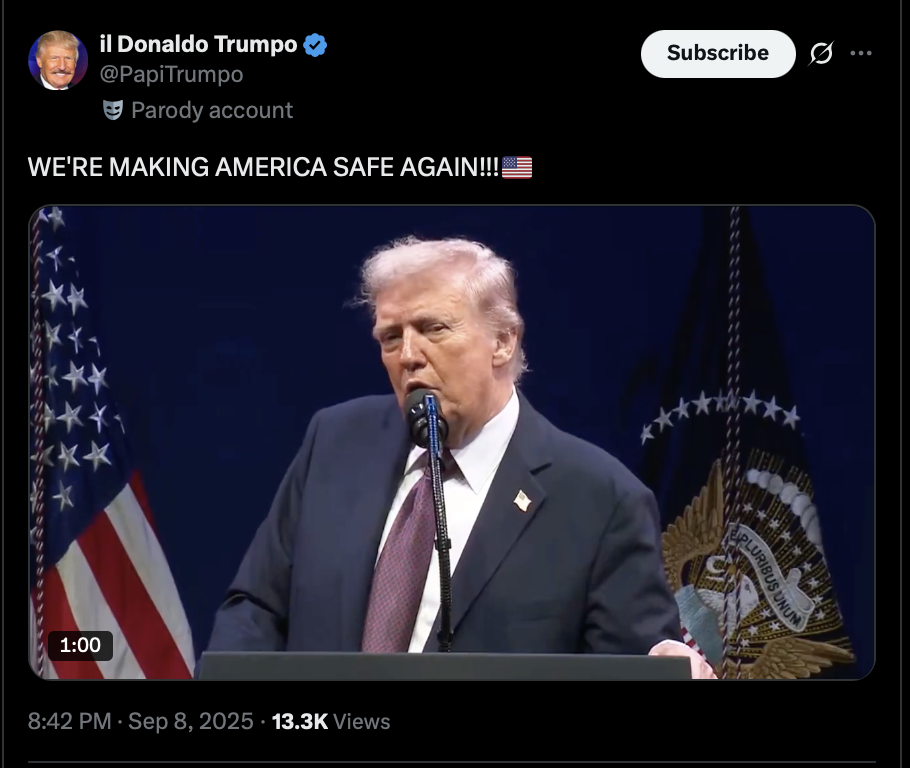Click the 'WE'RE MAKING AMERICA SAFE AGAIN' text
The width and height of the screenshot is (910, 768).
tap(263, 167)
